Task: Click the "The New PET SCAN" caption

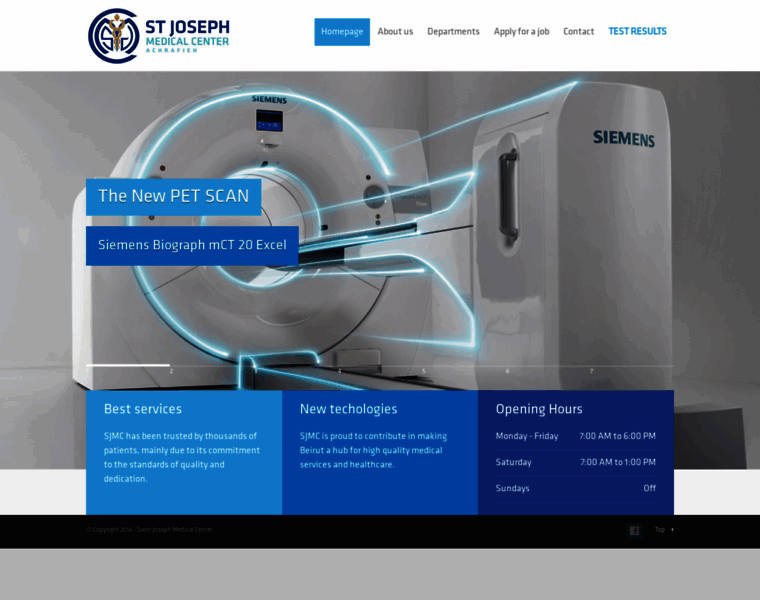Action: 174,197
